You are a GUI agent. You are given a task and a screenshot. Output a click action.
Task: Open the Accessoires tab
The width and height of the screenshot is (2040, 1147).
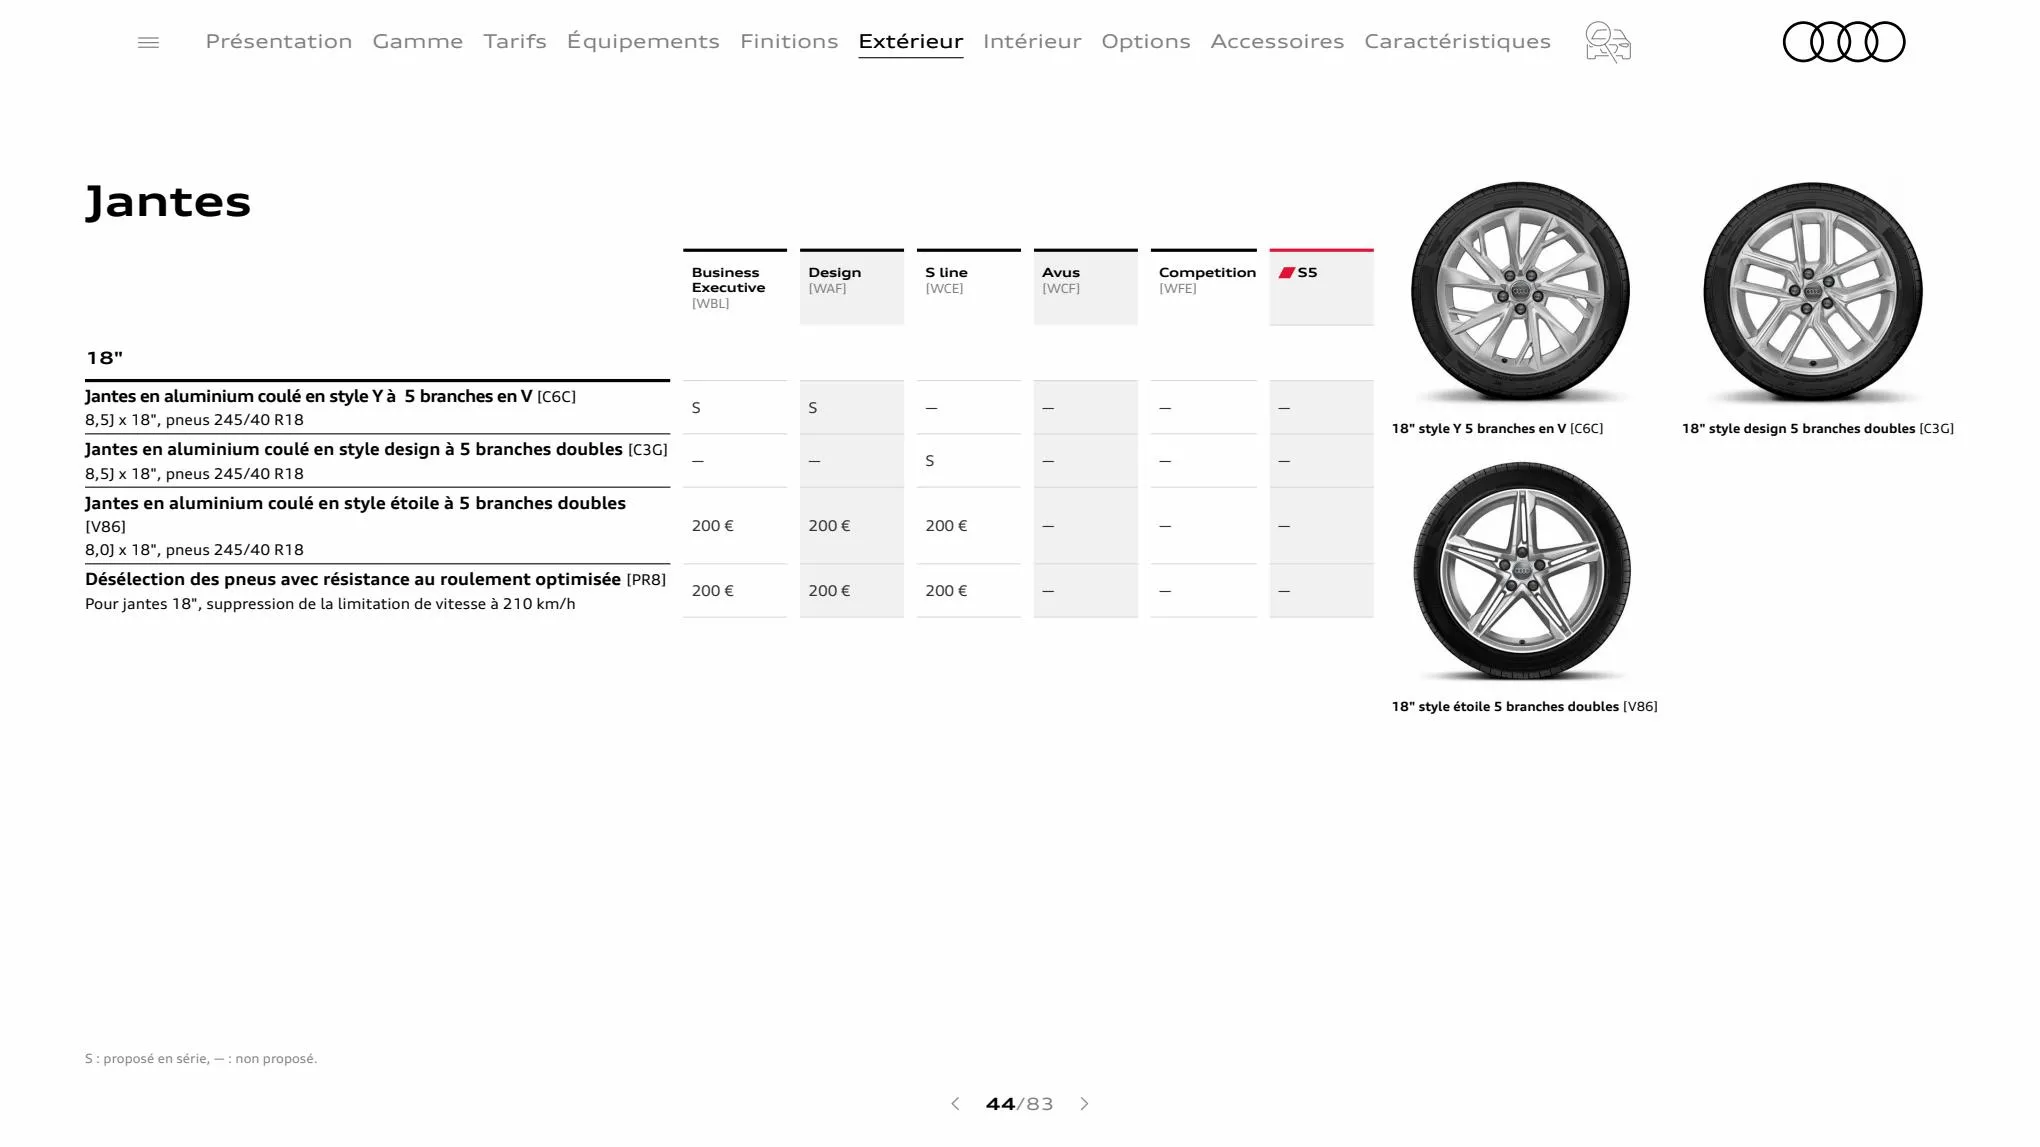pyautogui.click(x=1277, y=41)
